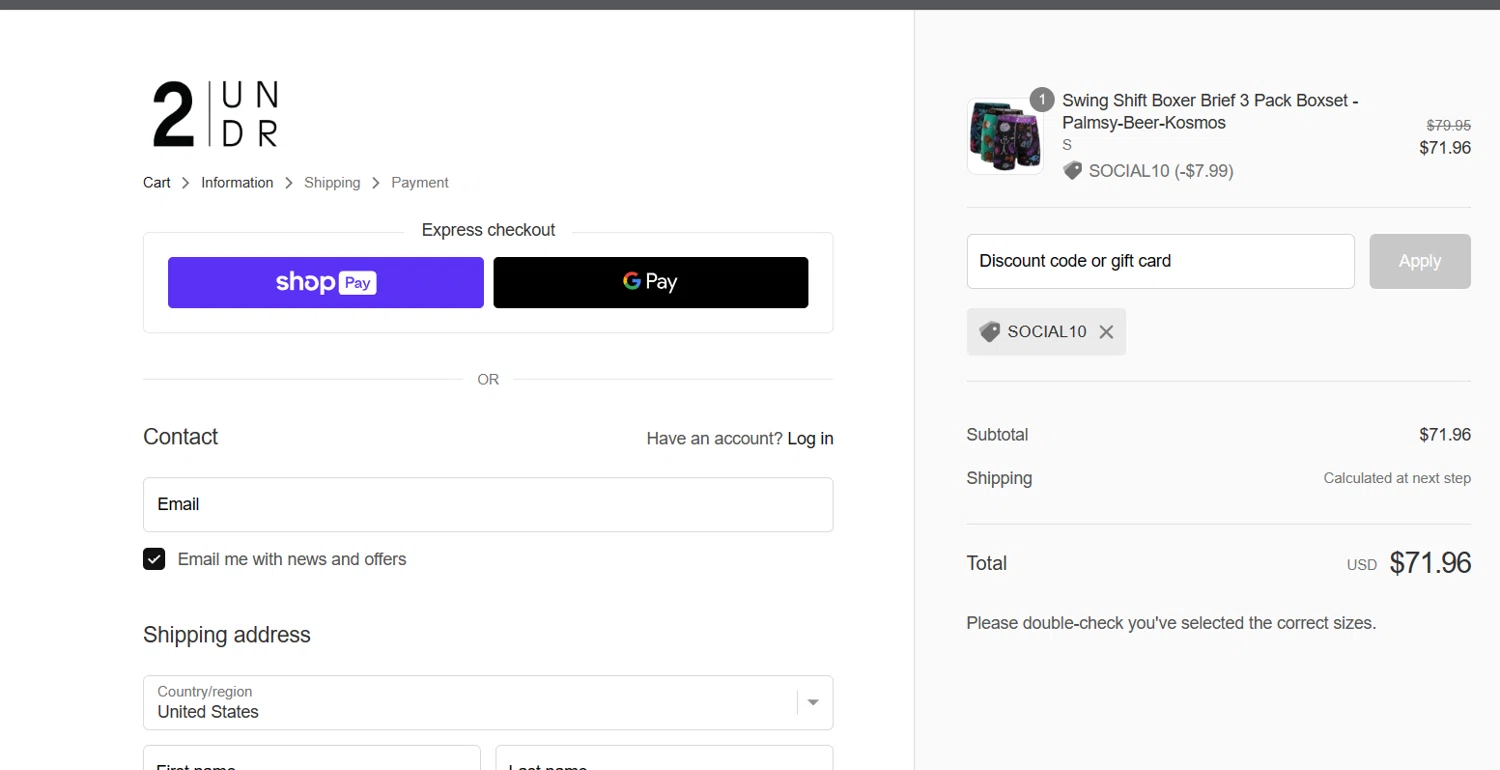Click the Apply discount button

1420,261
